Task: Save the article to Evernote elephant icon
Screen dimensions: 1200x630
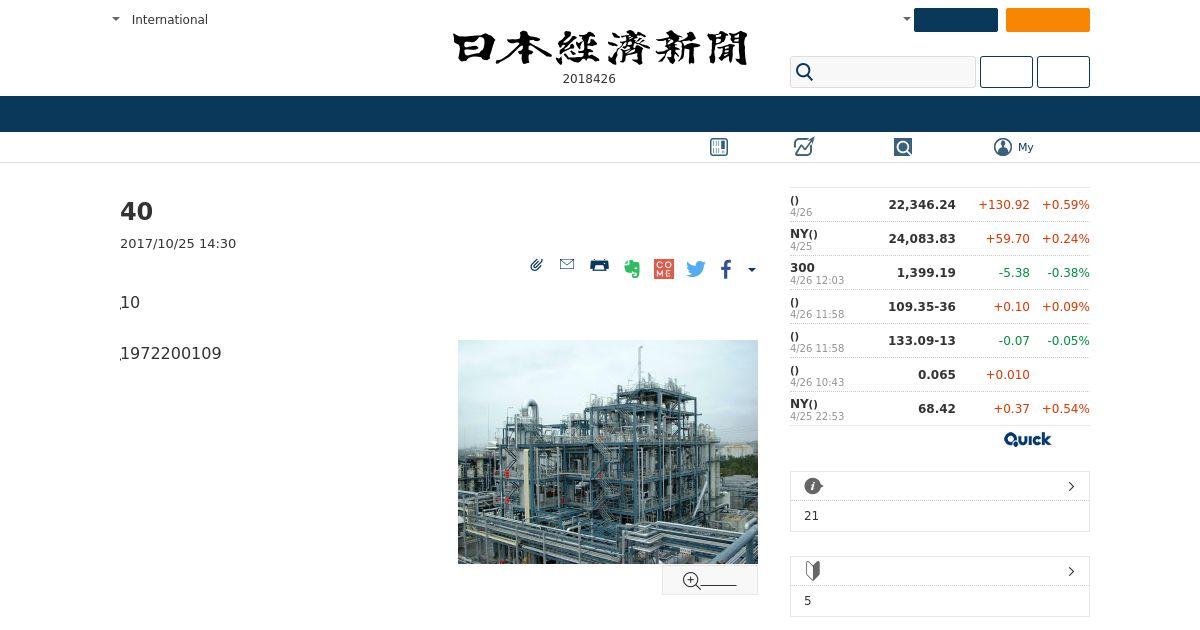Action: [632, 268]
